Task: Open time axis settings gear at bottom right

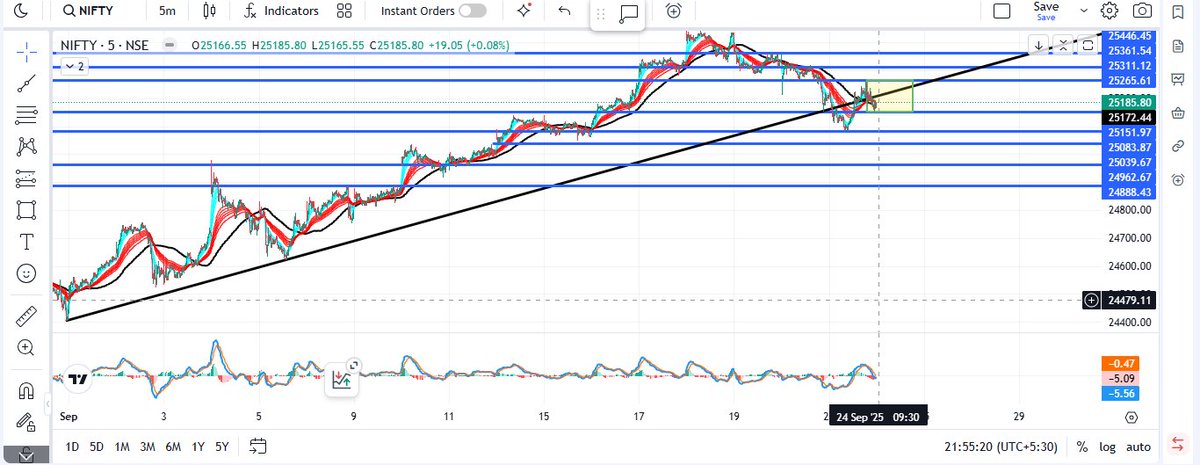Action: click(1130, 416)
